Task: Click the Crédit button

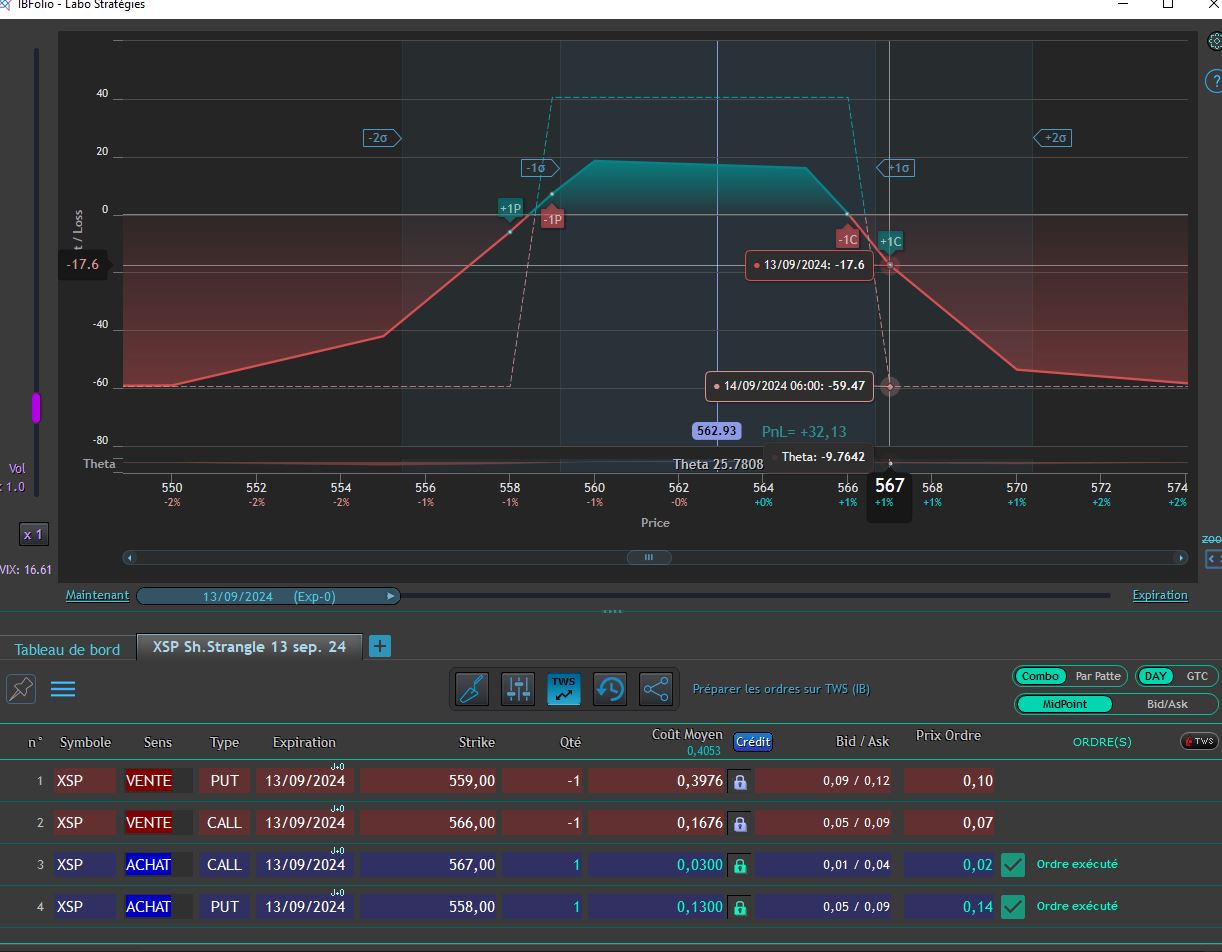Action: (x=753, y=742)
